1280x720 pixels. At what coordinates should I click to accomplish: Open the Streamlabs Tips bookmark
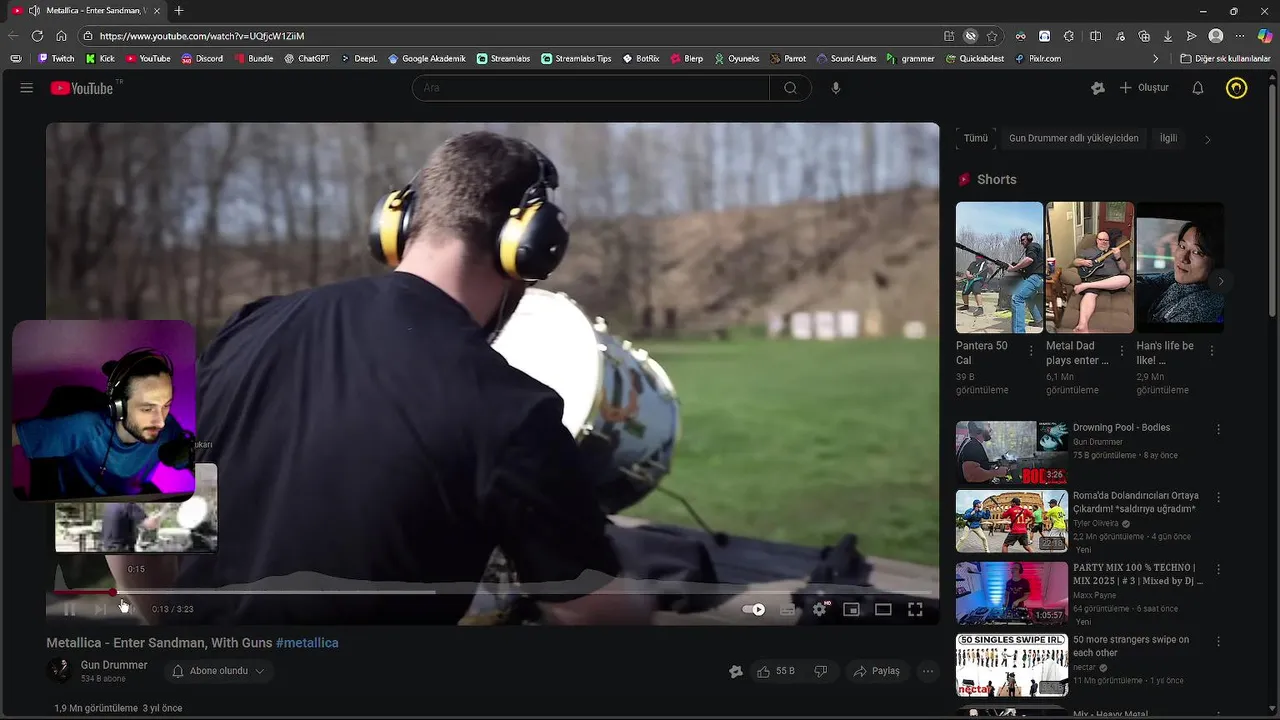[576, 59]
